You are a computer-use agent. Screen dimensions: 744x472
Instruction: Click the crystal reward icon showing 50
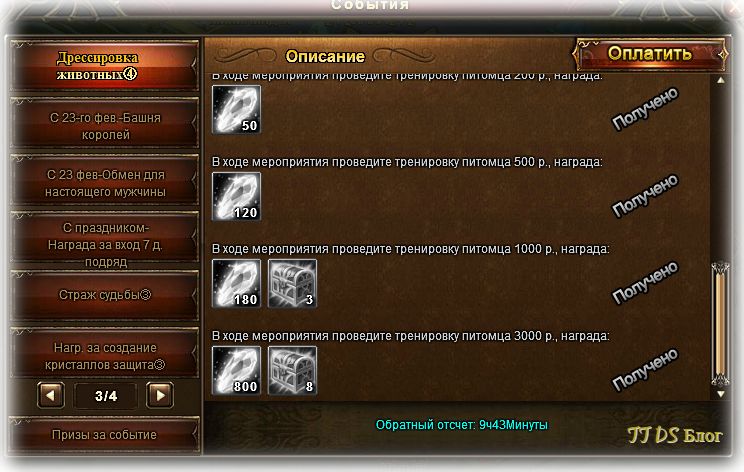pos(236,110)
